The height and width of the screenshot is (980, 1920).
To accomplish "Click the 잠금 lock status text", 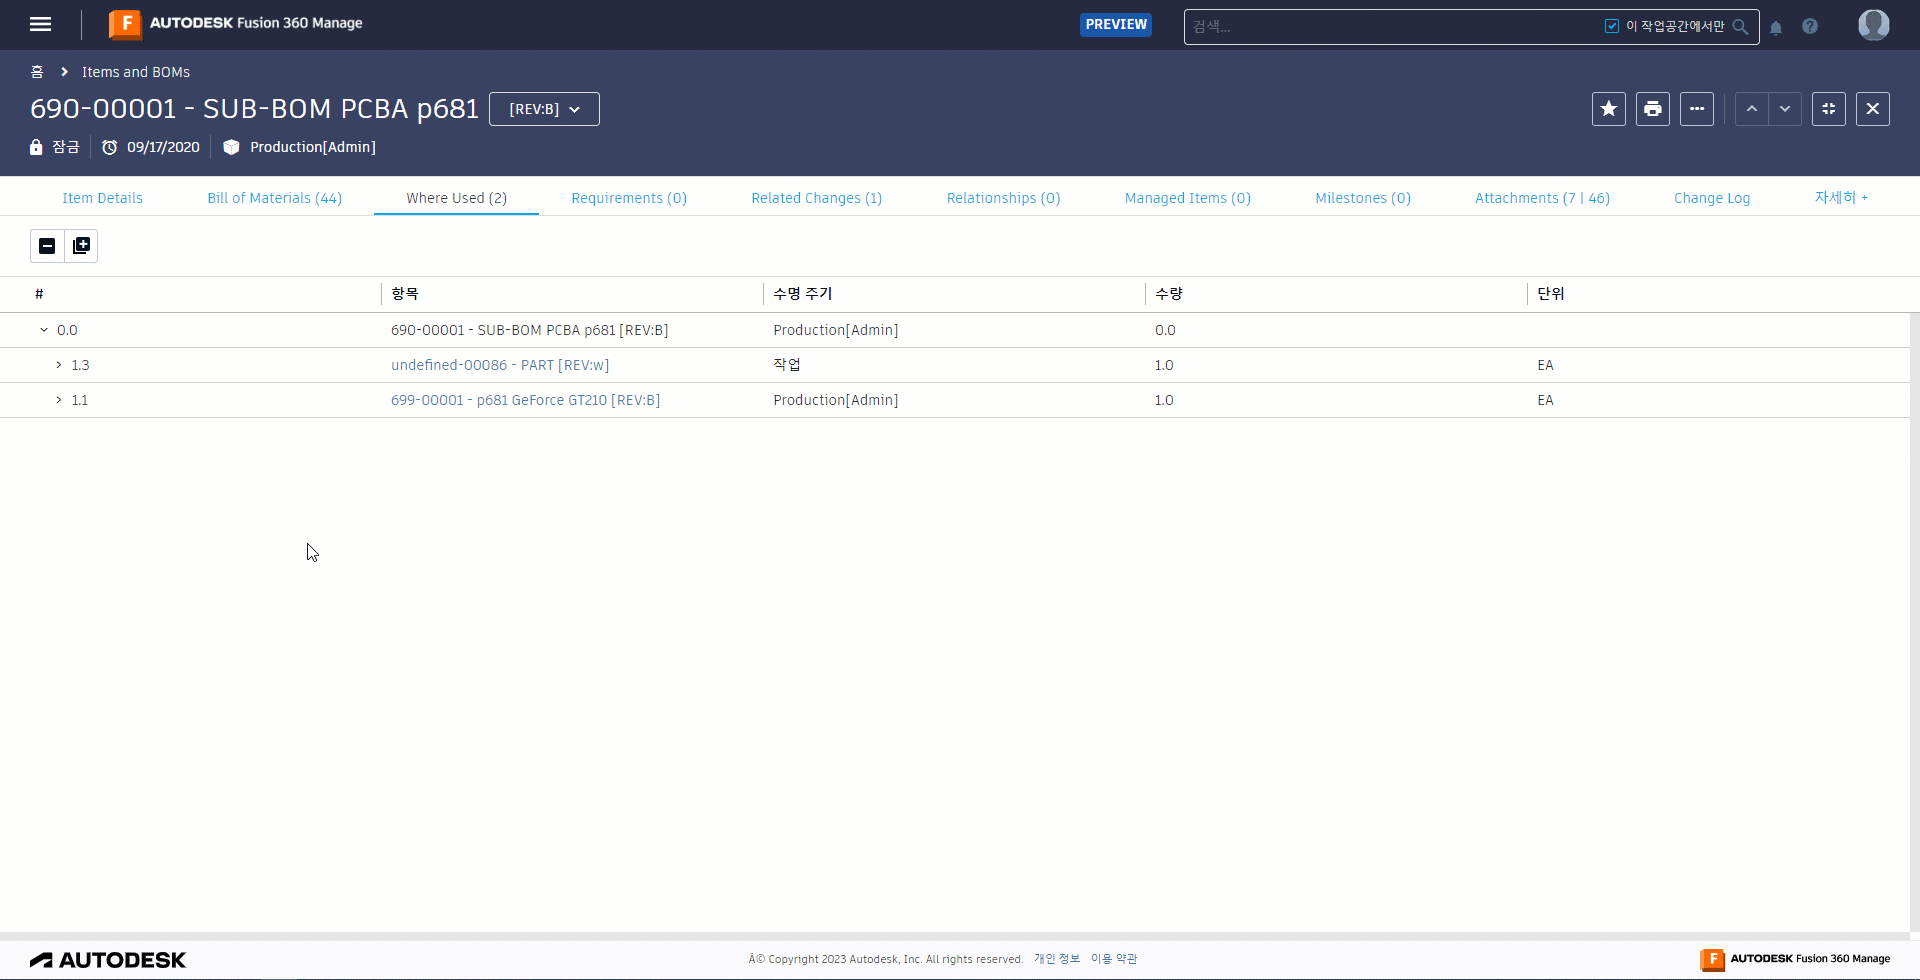I will pyautogui.click(x=66, y=147).
